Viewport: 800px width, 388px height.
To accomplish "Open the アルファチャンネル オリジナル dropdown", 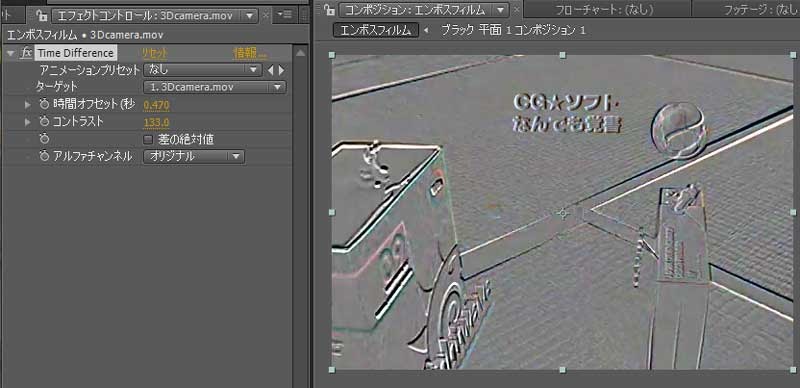I will [x=194, y=156].
